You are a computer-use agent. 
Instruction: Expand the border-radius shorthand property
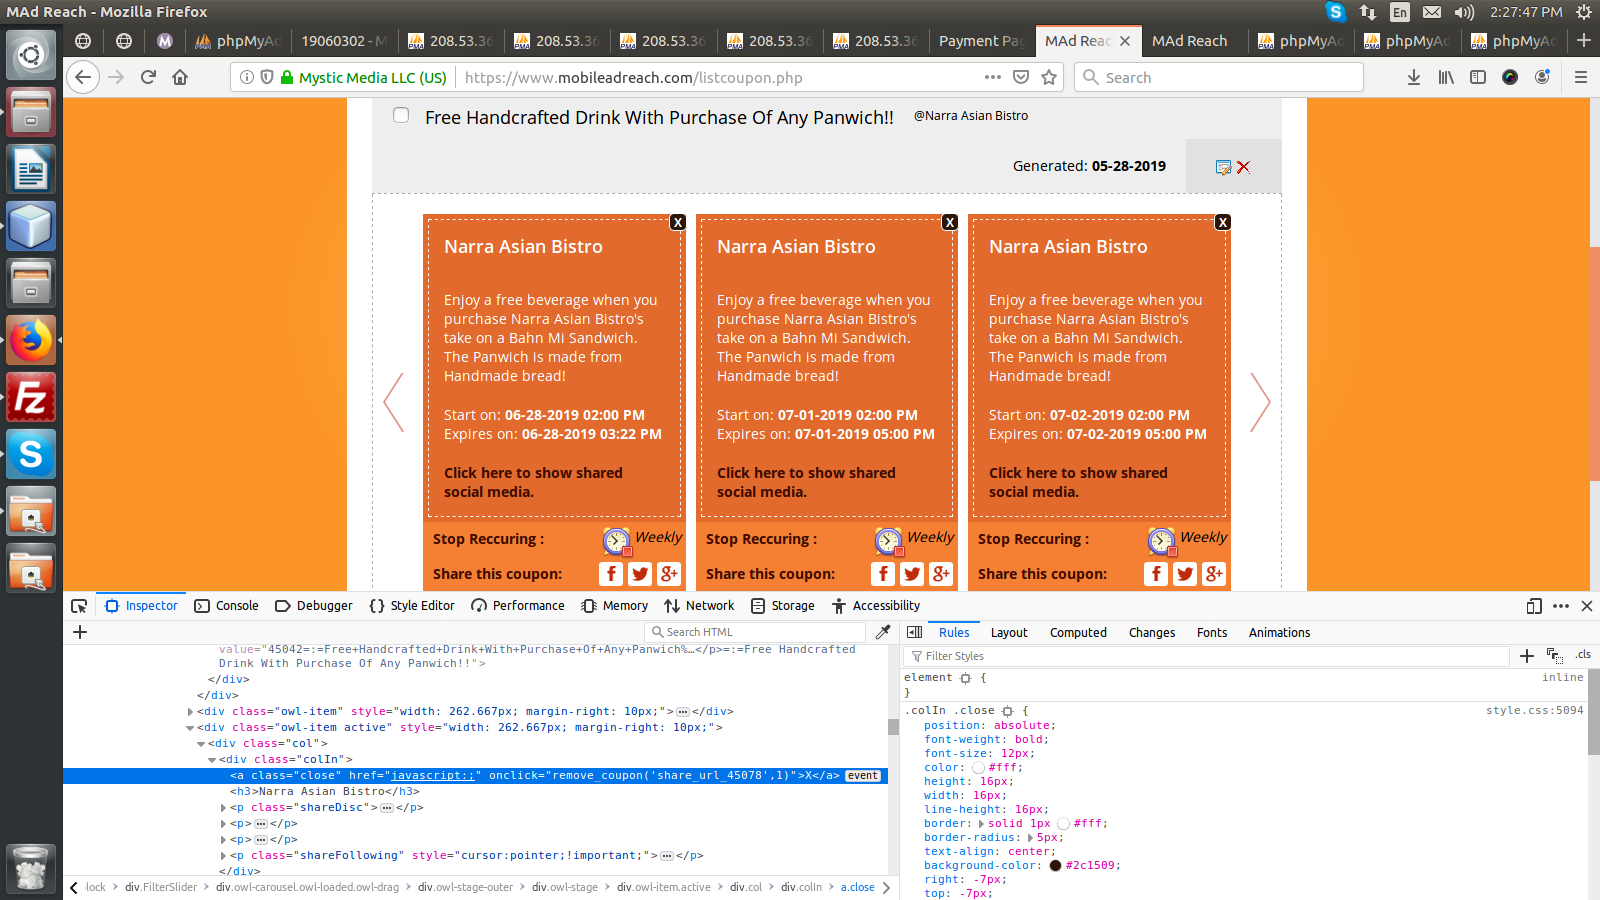point(1030,838)
